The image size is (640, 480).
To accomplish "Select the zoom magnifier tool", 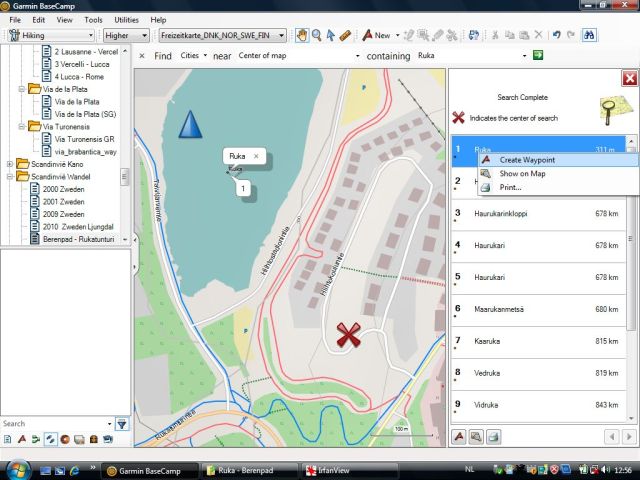I will pyautogui.click(x=316, y=35).
